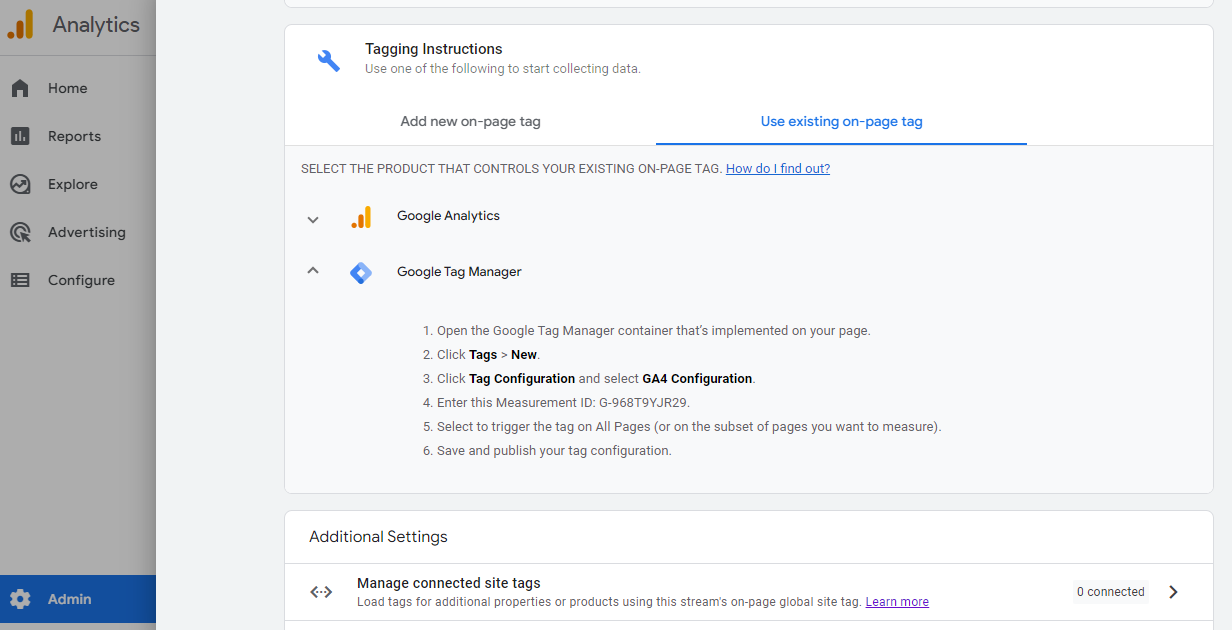Click the Advertising target icon

(20, 232)
